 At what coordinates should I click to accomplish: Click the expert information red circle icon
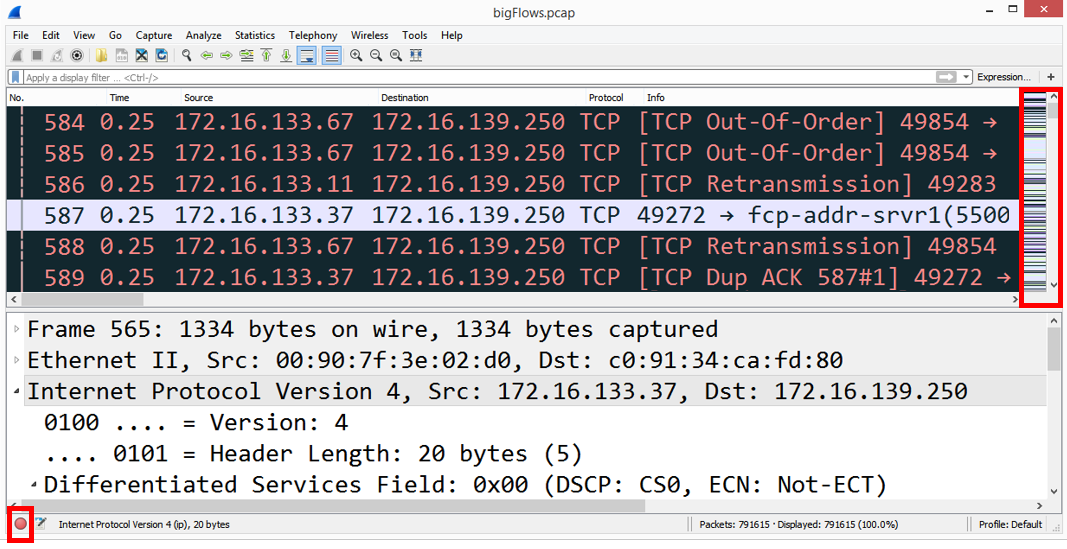click(20, 524)
